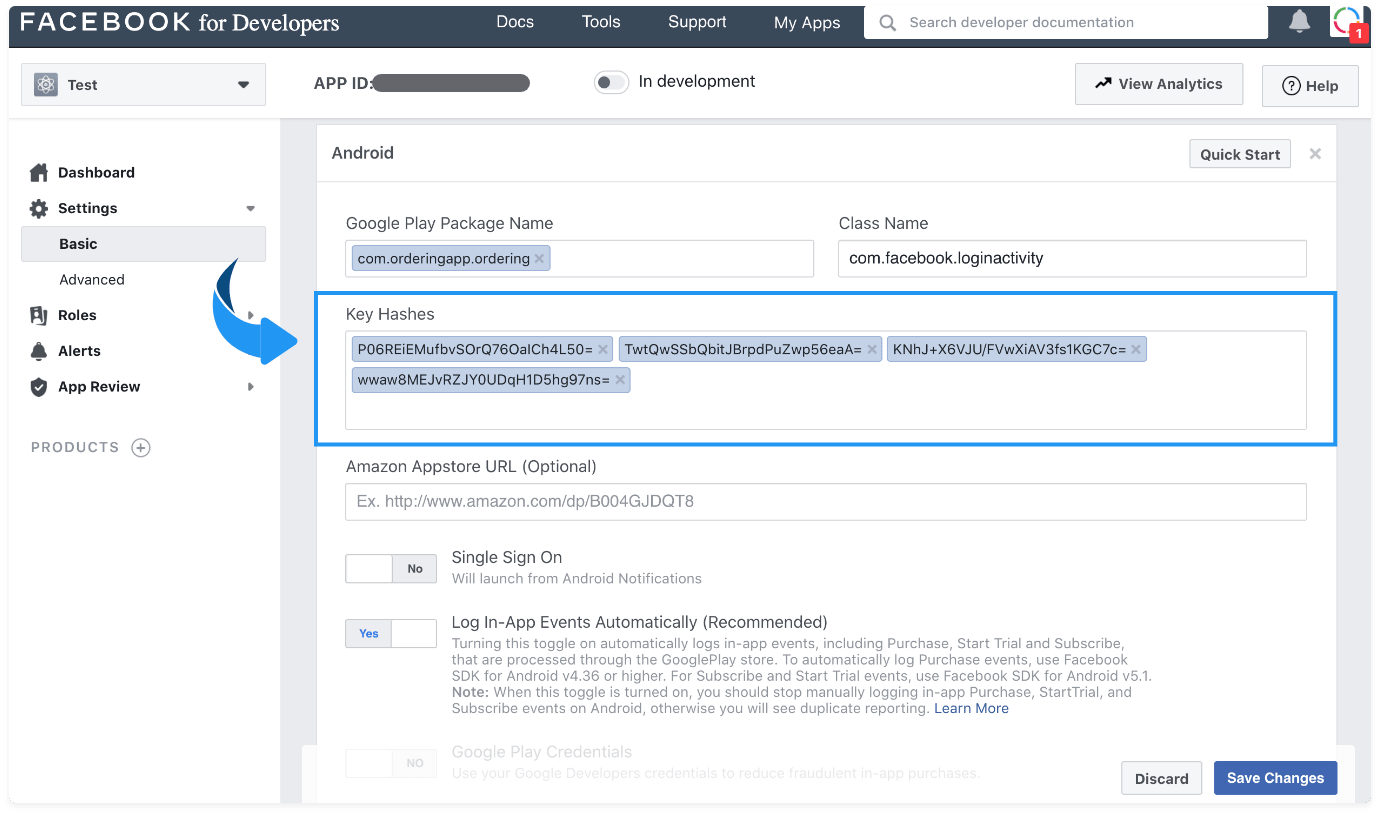Viewport: 1380px width, 815px height.
Task: Open the Learn More link
Action: (x=971, y=708)
